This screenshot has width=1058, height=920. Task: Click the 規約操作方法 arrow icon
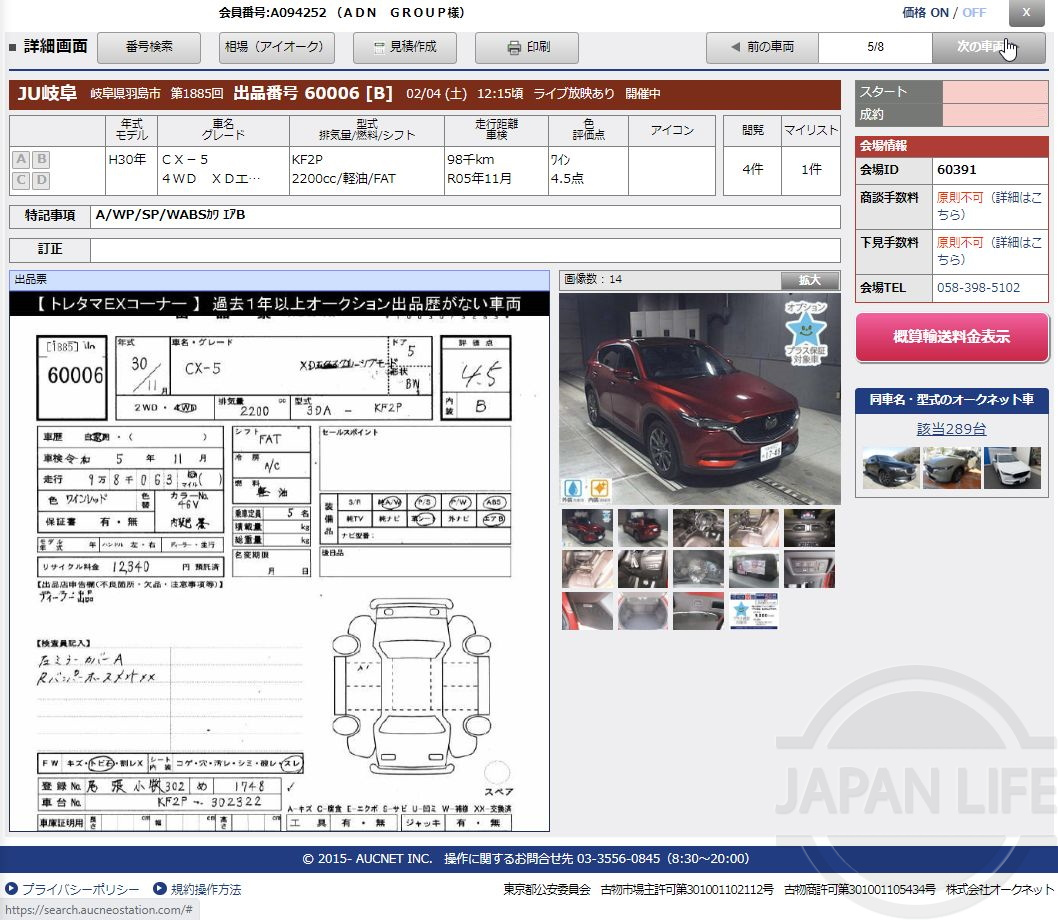[157, 888]
